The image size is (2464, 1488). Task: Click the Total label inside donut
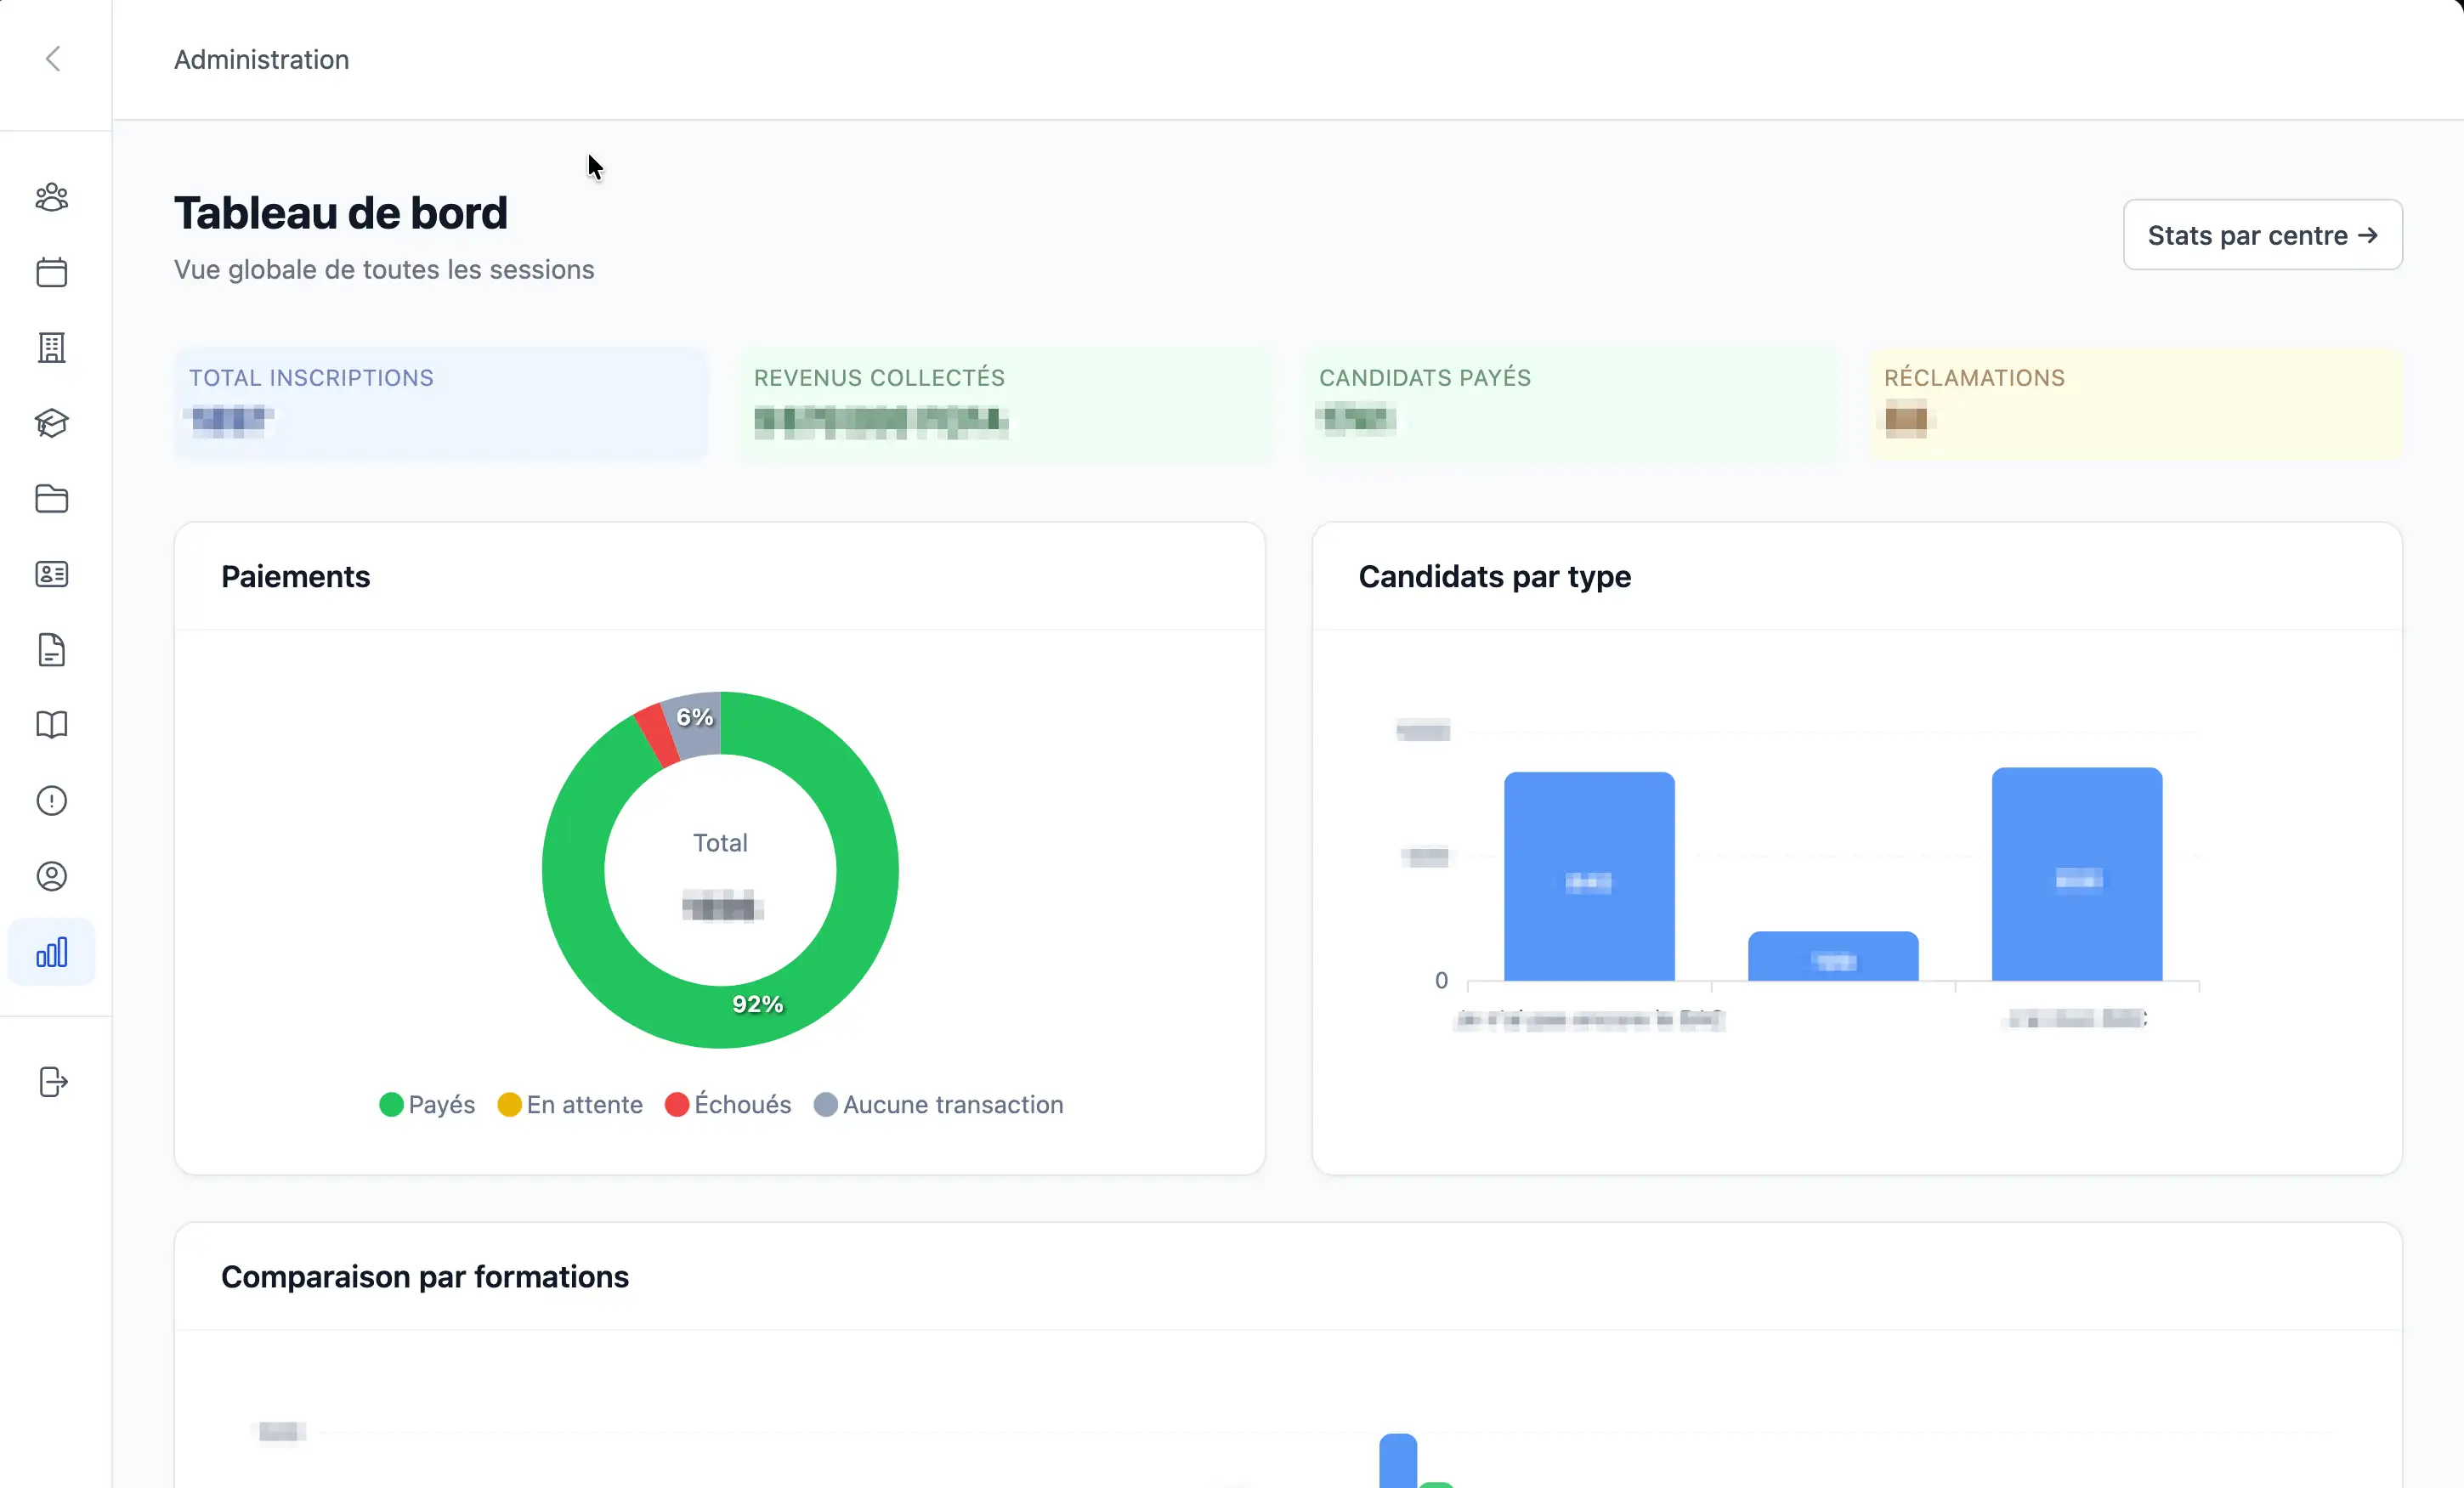pyautogui.click(x=720, y=843)
